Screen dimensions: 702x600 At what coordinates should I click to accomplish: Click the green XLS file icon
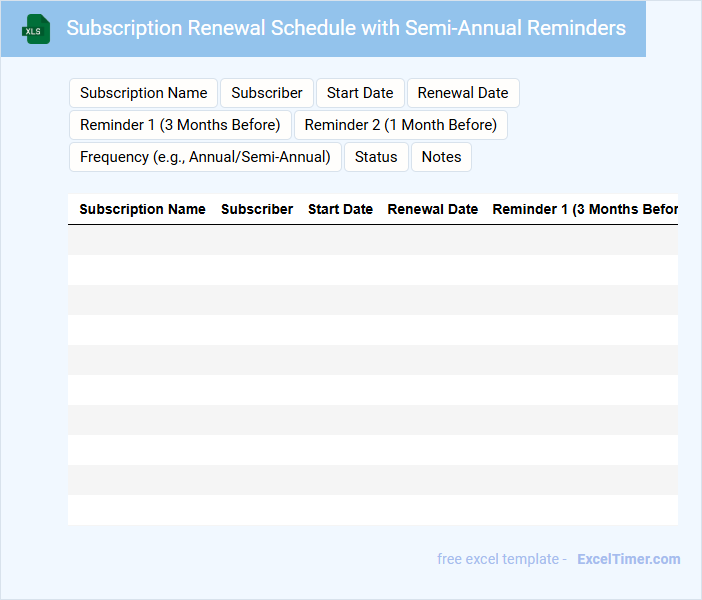pyautogui.click(x=36, y=29)
